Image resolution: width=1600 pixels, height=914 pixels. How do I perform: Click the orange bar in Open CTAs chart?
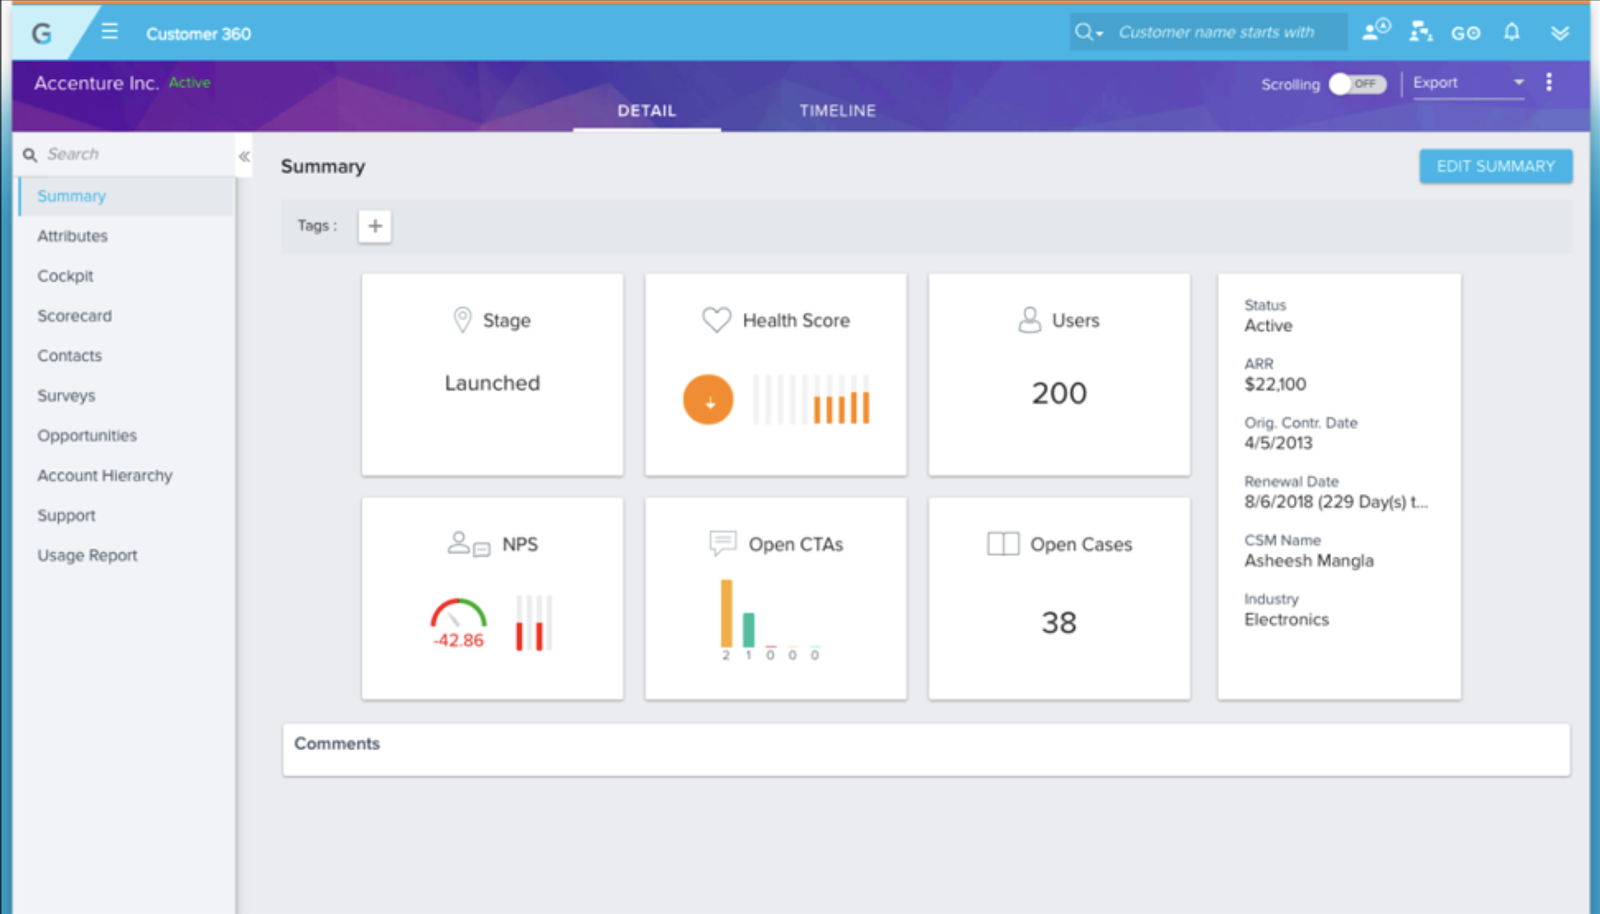727,613
